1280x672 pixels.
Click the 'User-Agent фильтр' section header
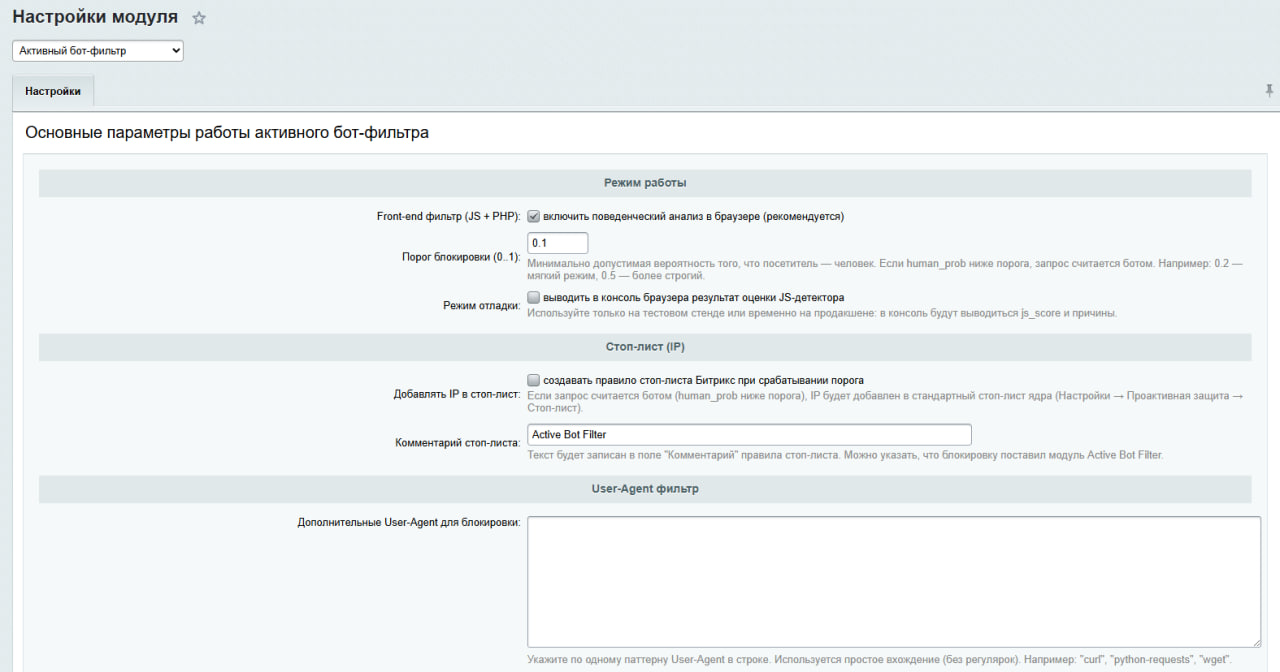(645, 489)
